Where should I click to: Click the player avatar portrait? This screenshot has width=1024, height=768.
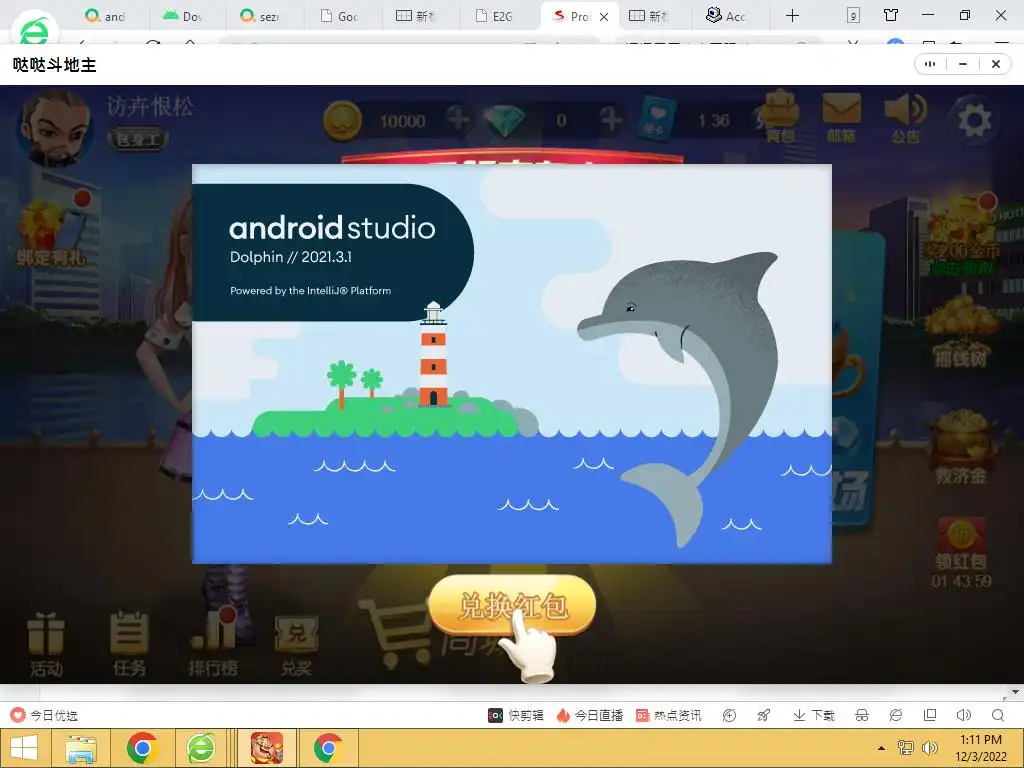pos(54,128)
